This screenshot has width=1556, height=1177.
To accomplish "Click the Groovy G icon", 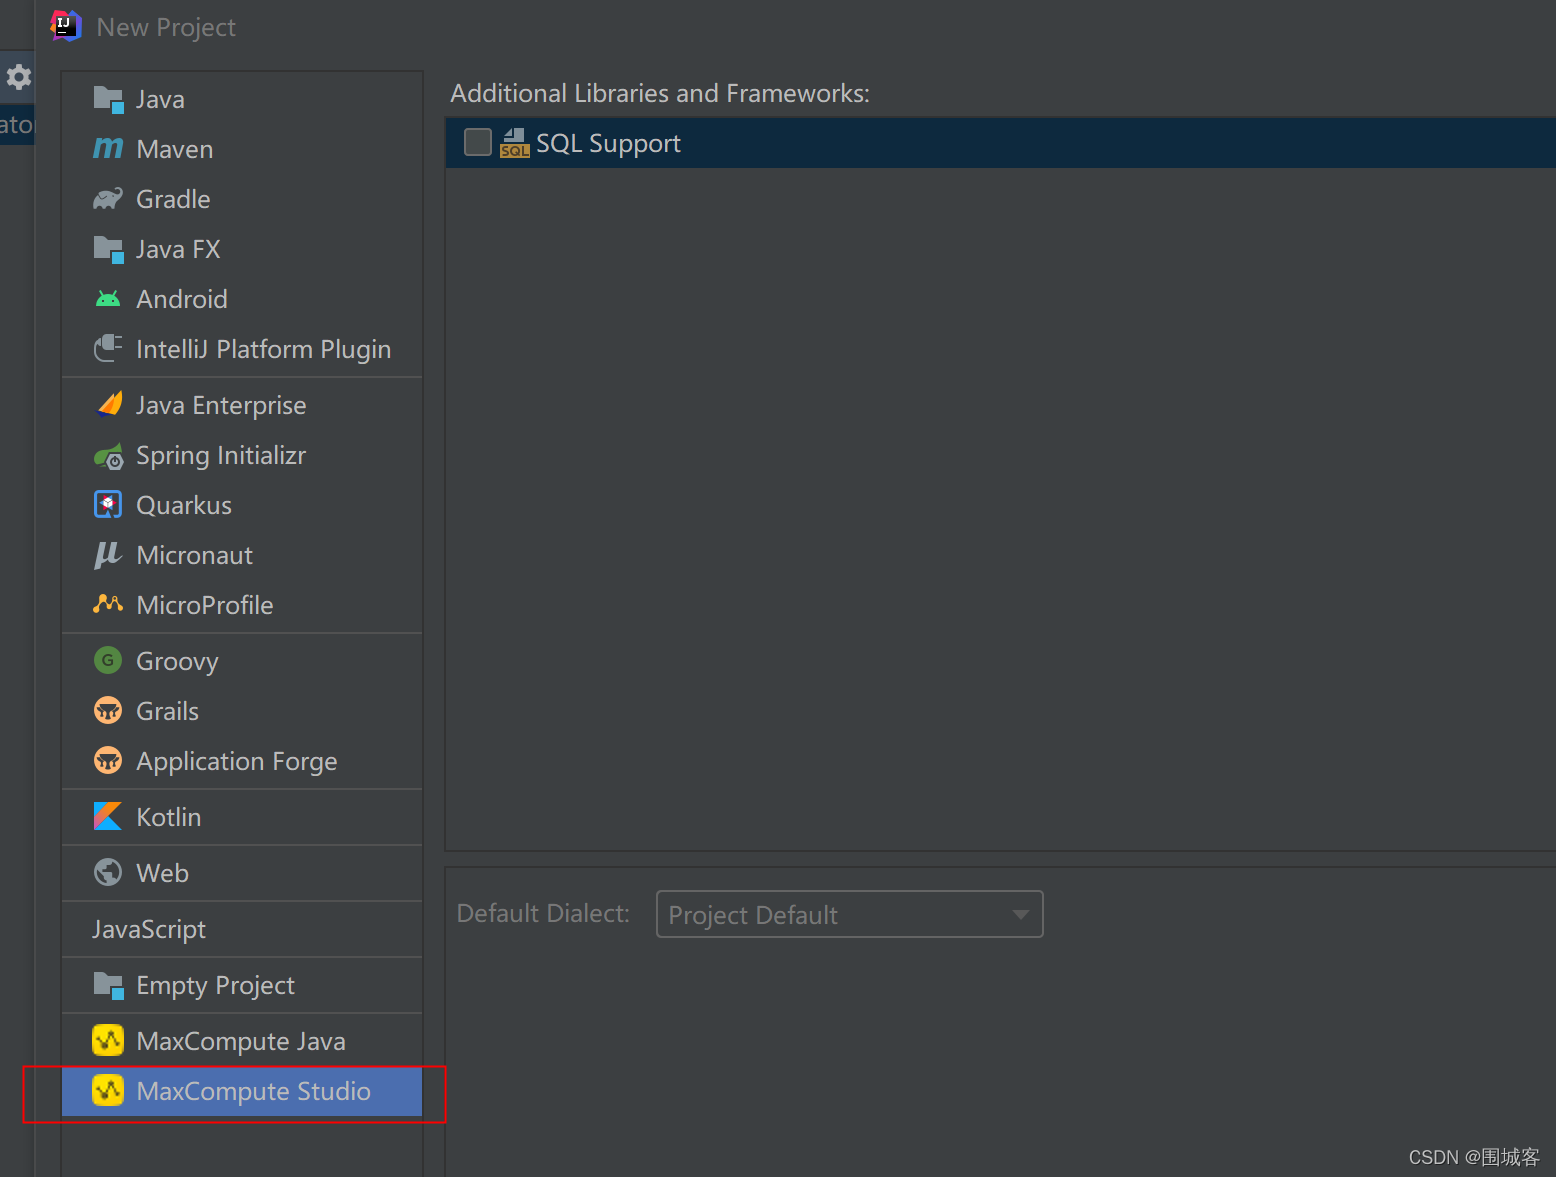I will coord(108,660).
